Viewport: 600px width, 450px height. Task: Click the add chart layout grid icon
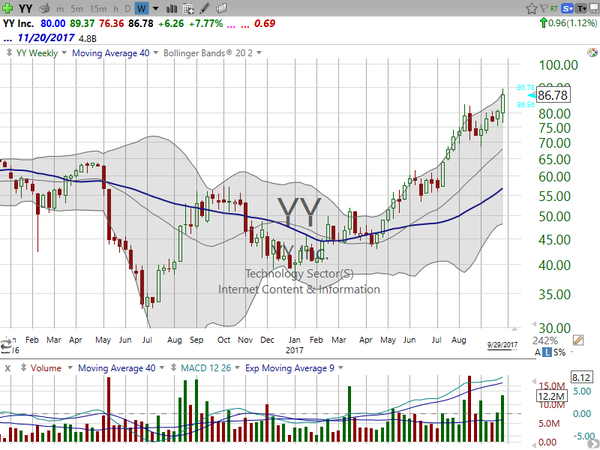tap(188, 8)
